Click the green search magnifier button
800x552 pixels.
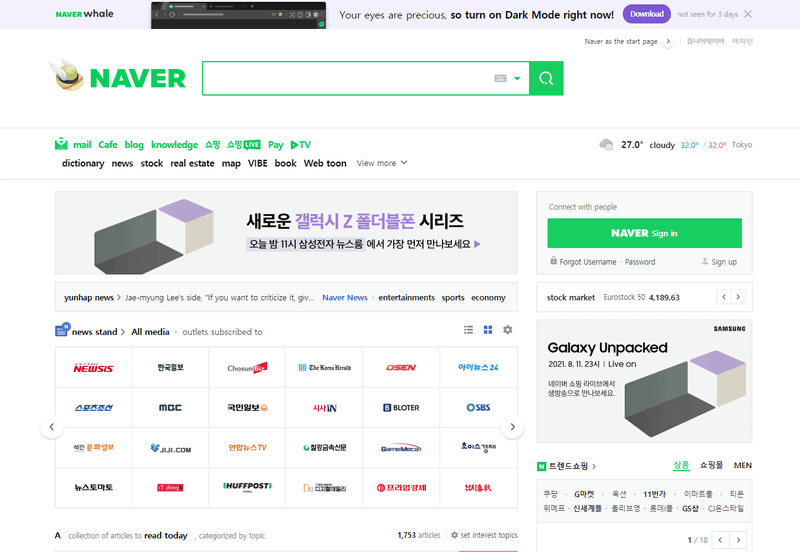click(x=546, y=78)
